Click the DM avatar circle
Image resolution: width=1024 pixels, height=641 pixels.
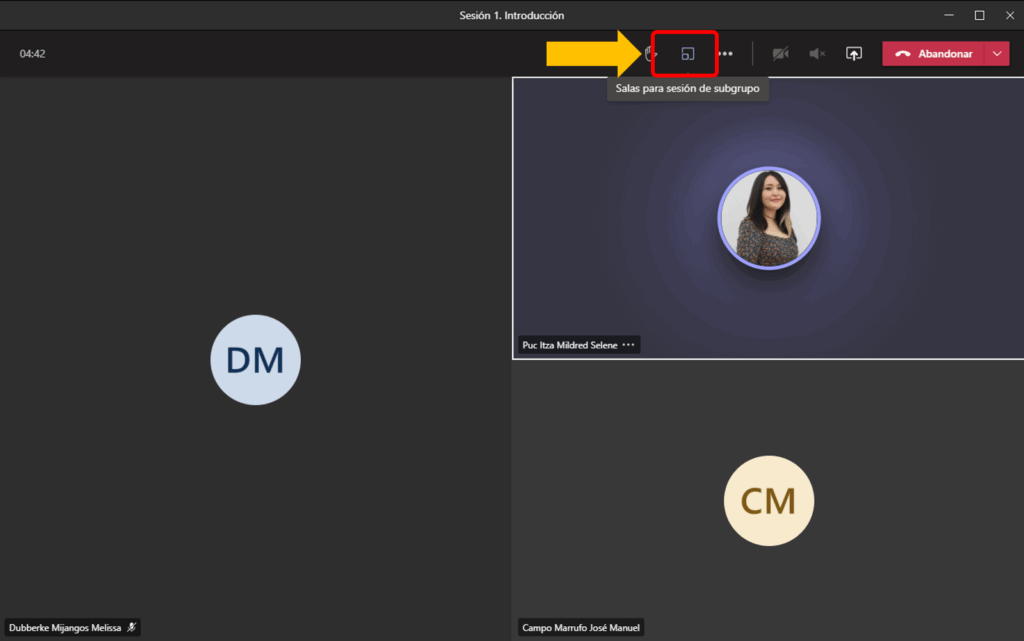[255, 360]
